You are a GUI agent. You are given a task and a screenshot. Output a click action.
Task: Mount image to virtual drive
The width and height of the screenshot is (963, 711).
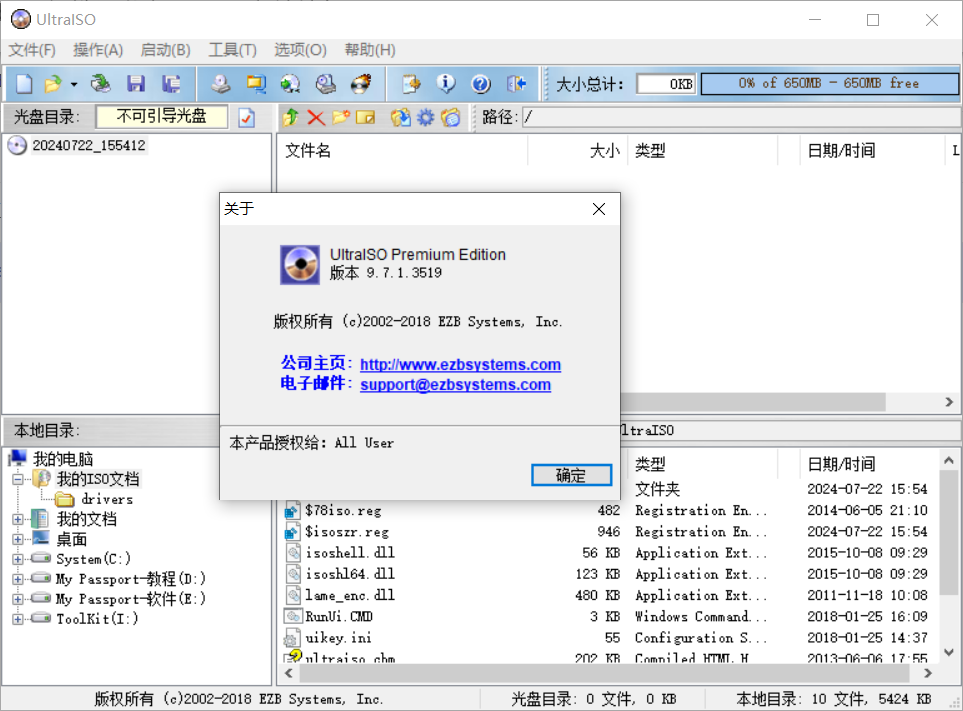pyautogui.click(x=288, y=83)
